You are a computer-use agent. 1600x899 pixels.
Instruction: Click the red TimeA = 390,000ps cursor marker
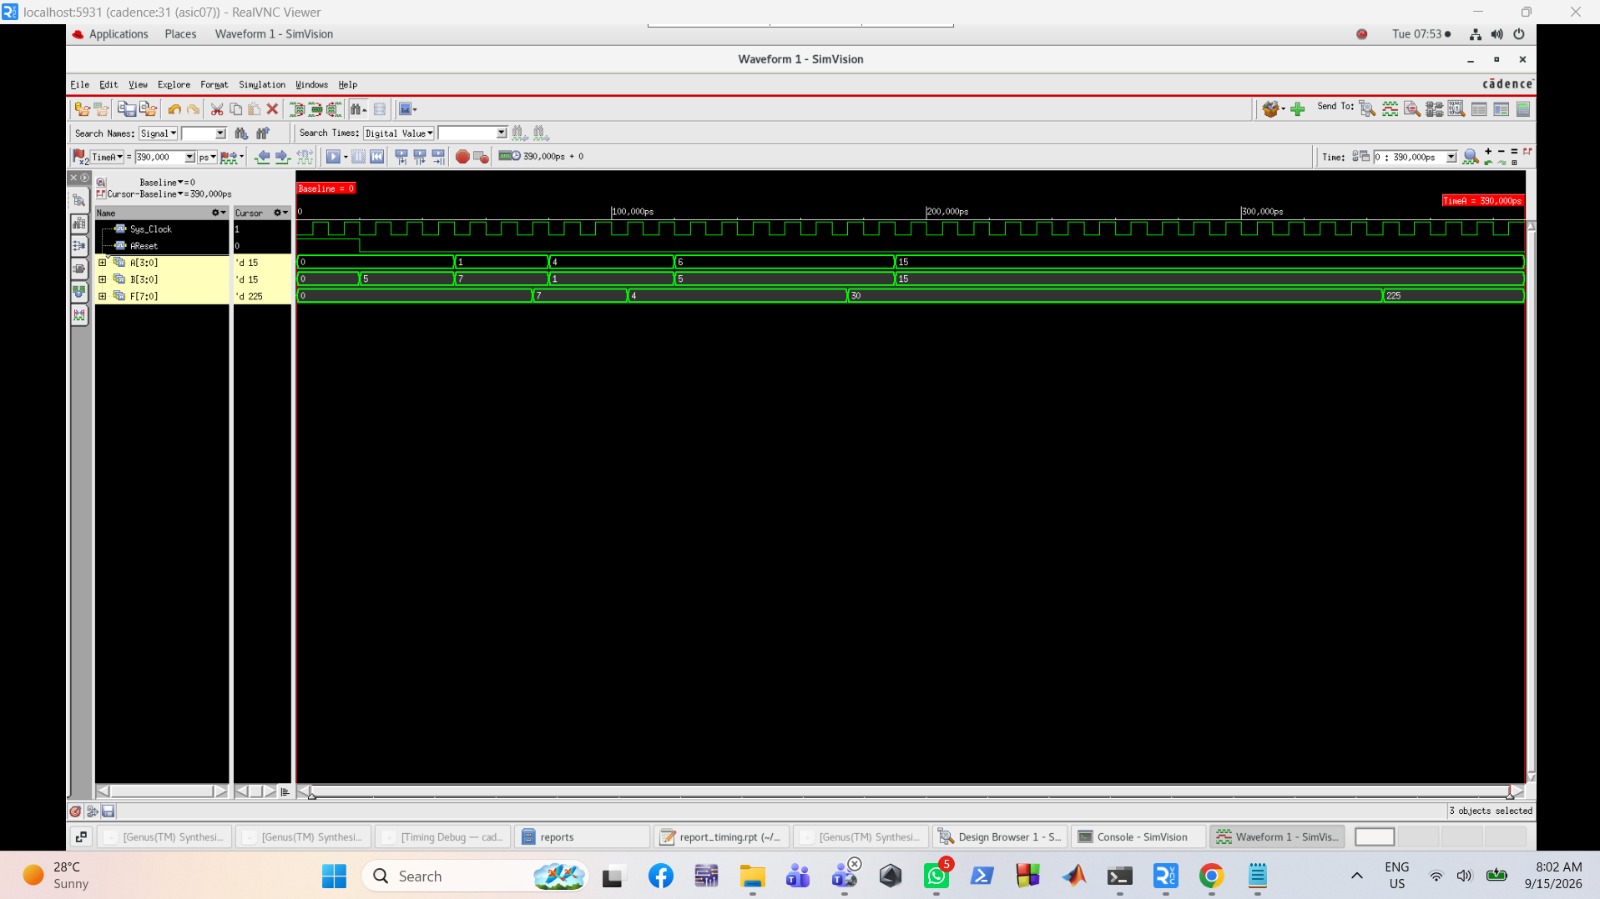pos(1483,201)
